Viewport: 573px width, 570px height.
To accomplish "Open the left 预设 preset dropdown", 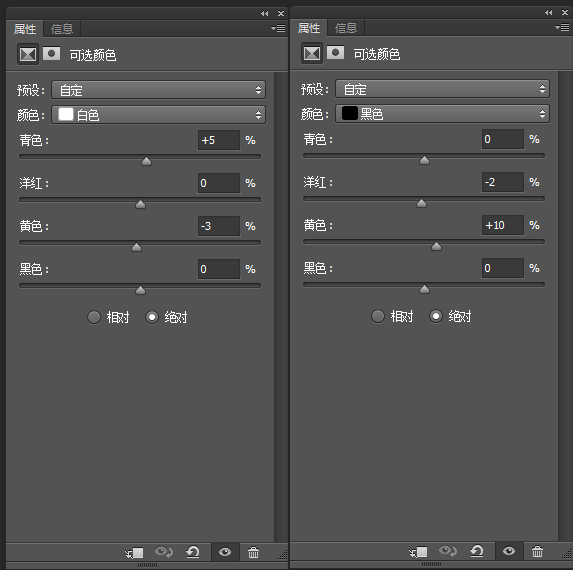I will pos(158,90).
